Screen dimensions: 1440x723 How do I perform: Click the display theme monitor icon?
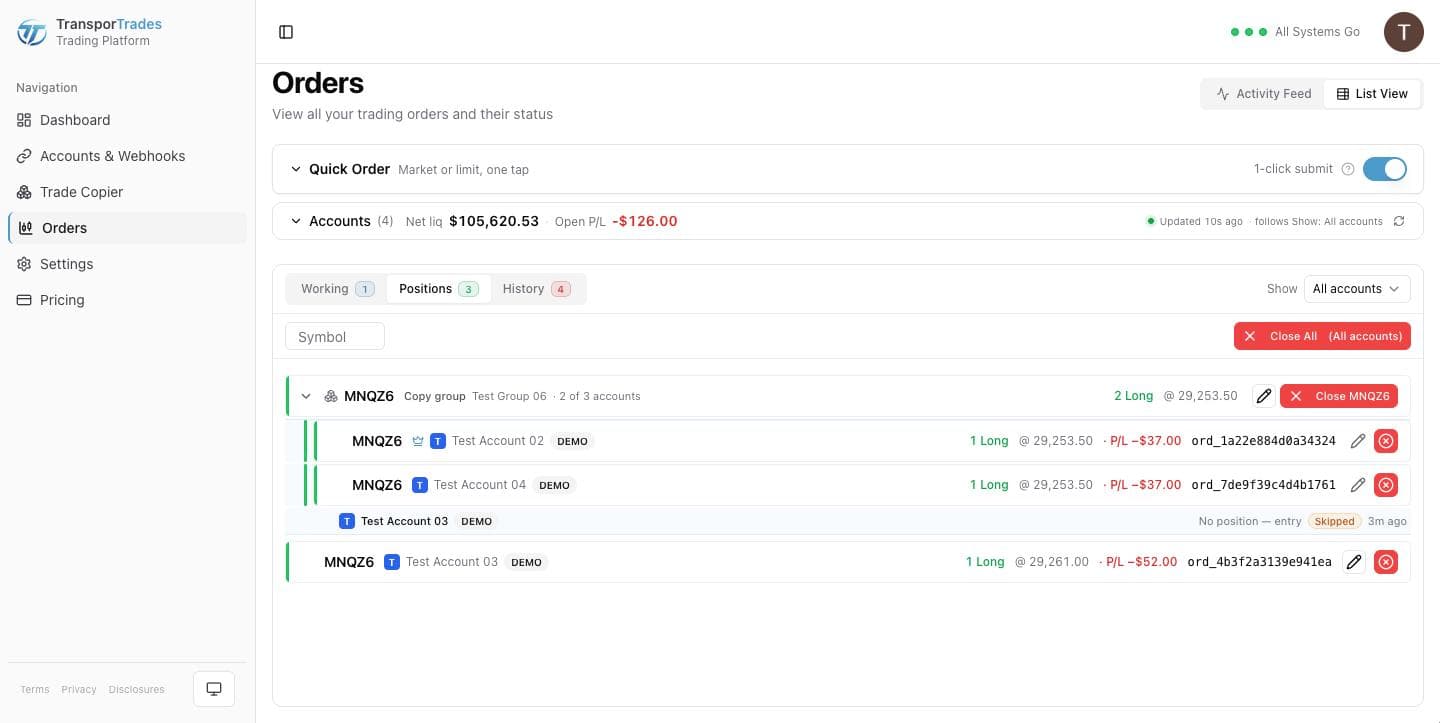pyautogui.click(x=214, y=689)
